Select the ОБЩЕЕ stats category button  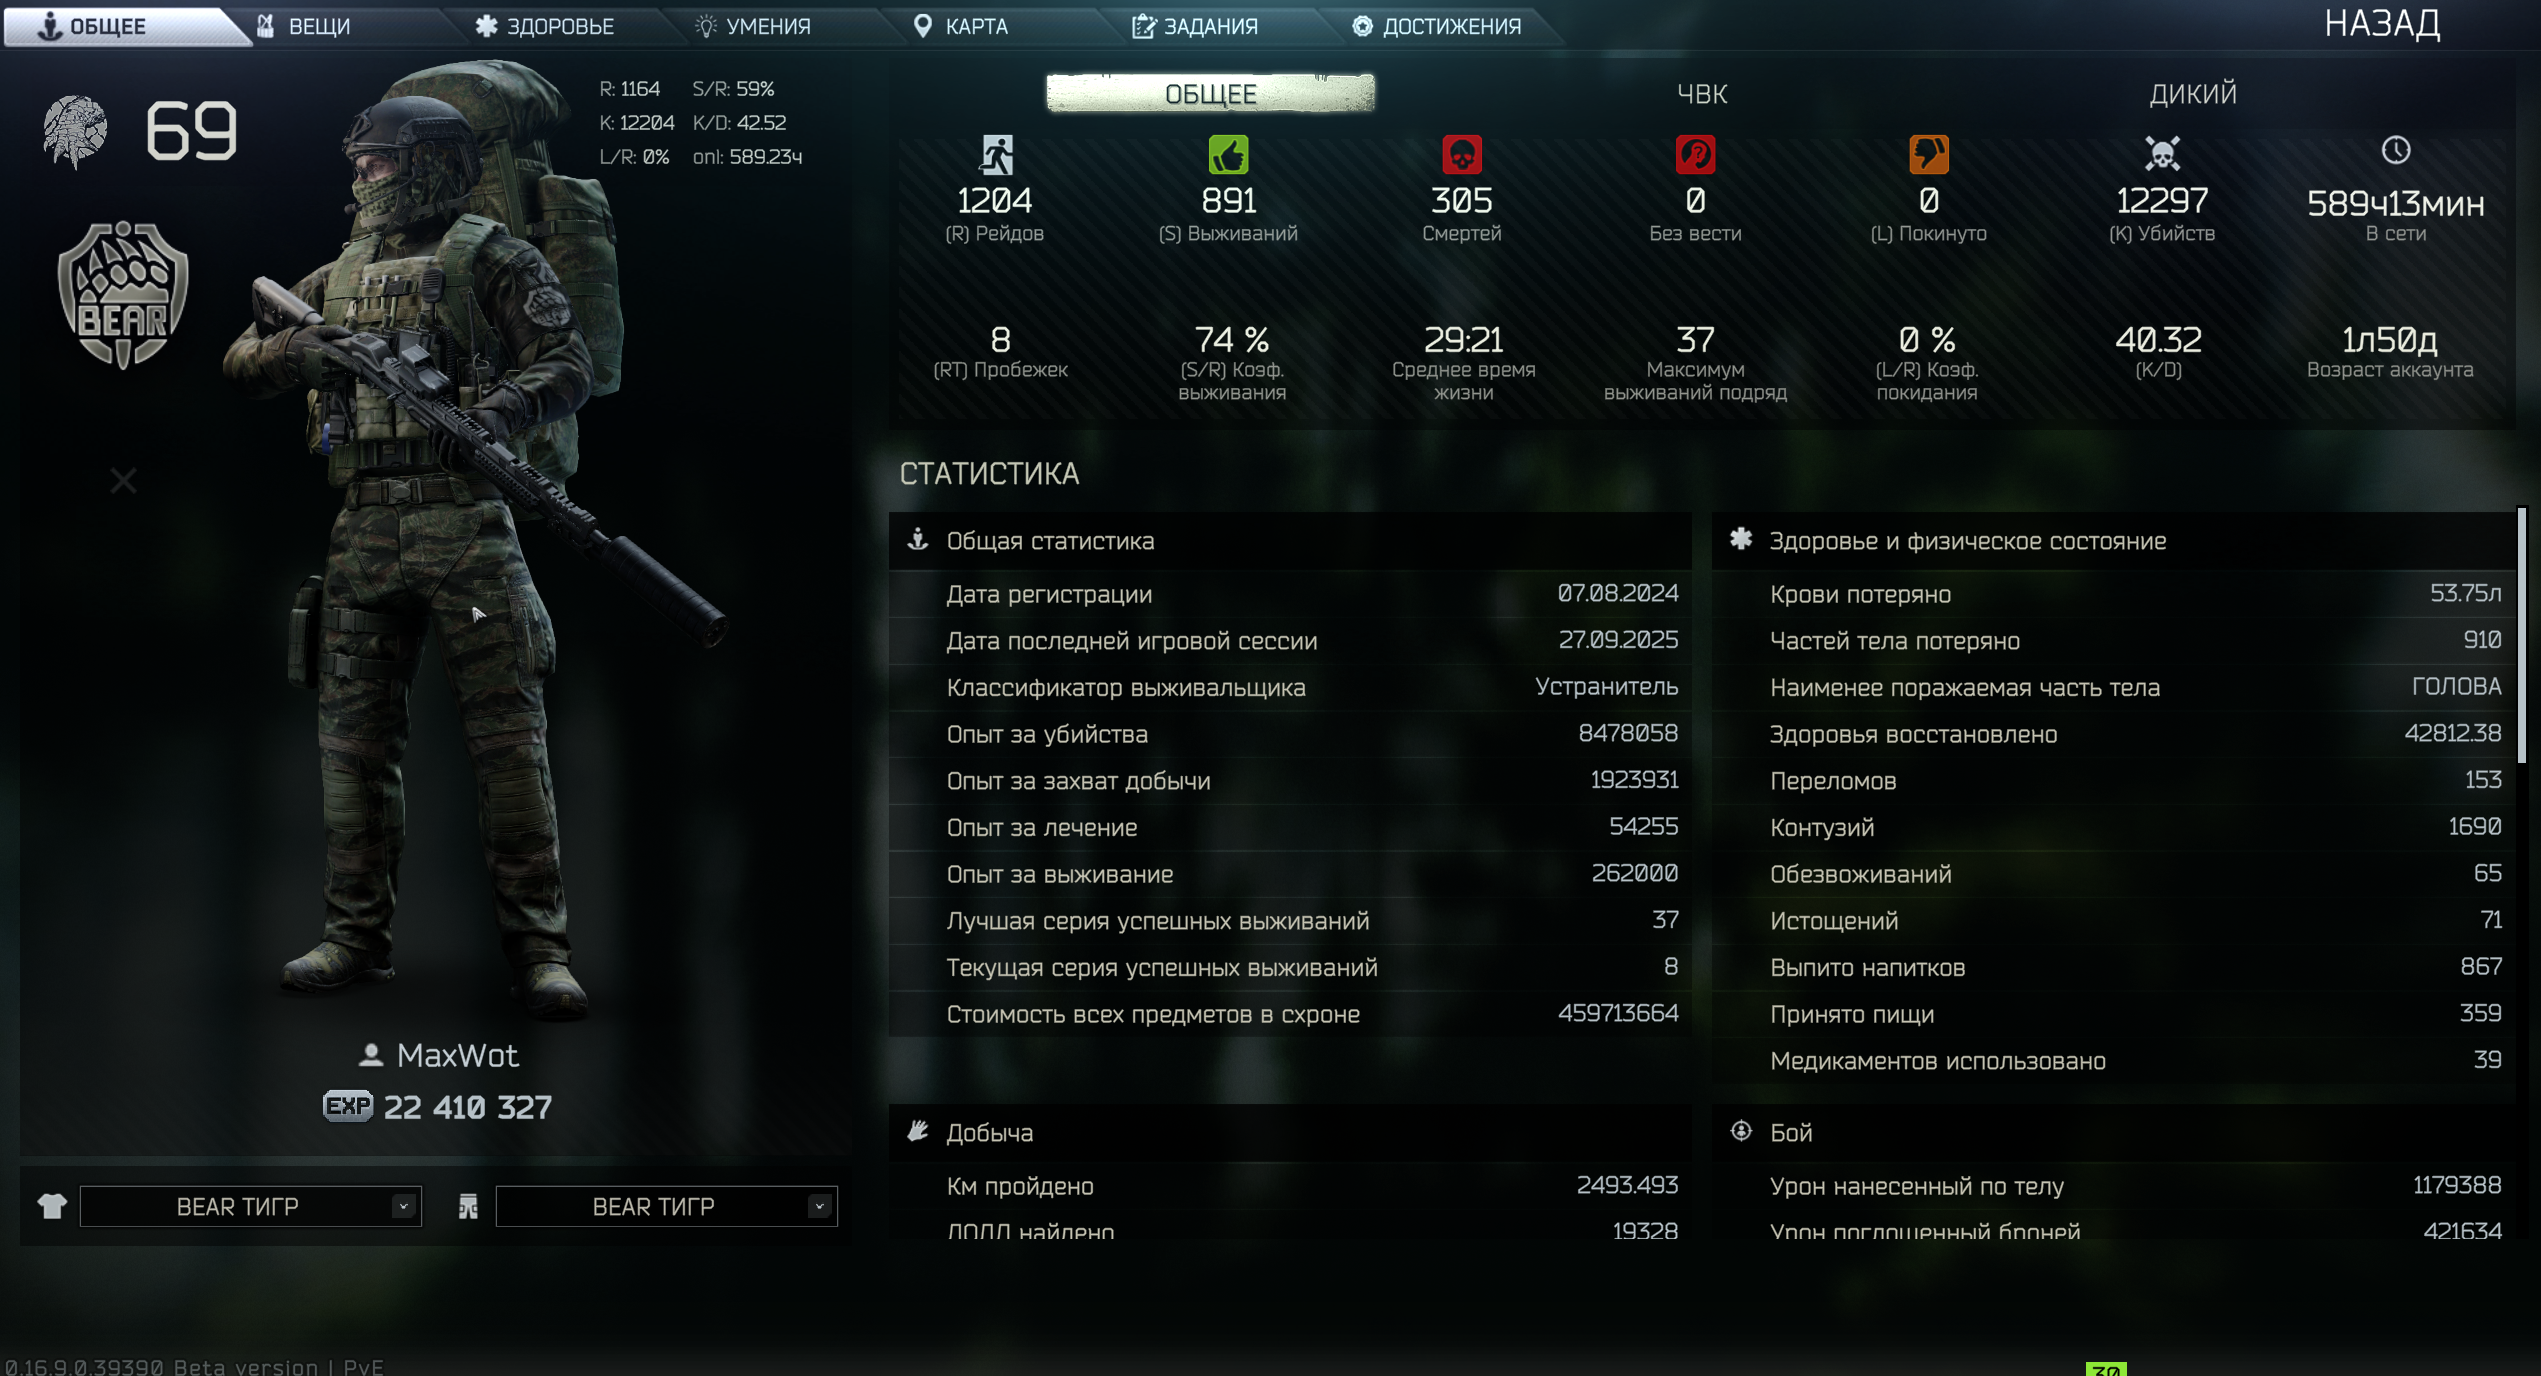1210,93
